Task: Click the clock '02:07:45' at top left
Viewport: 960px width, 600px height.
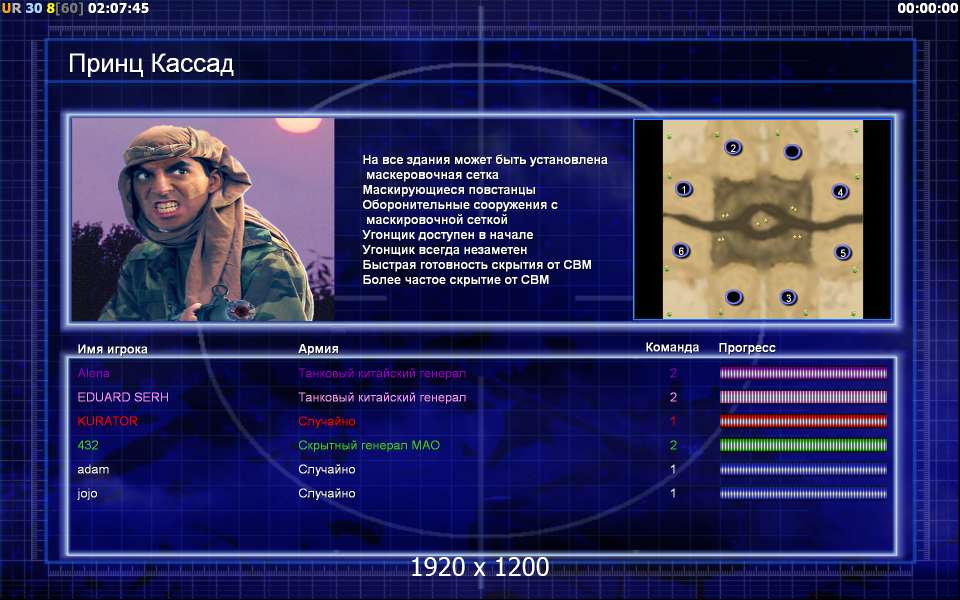Action: 118,8
